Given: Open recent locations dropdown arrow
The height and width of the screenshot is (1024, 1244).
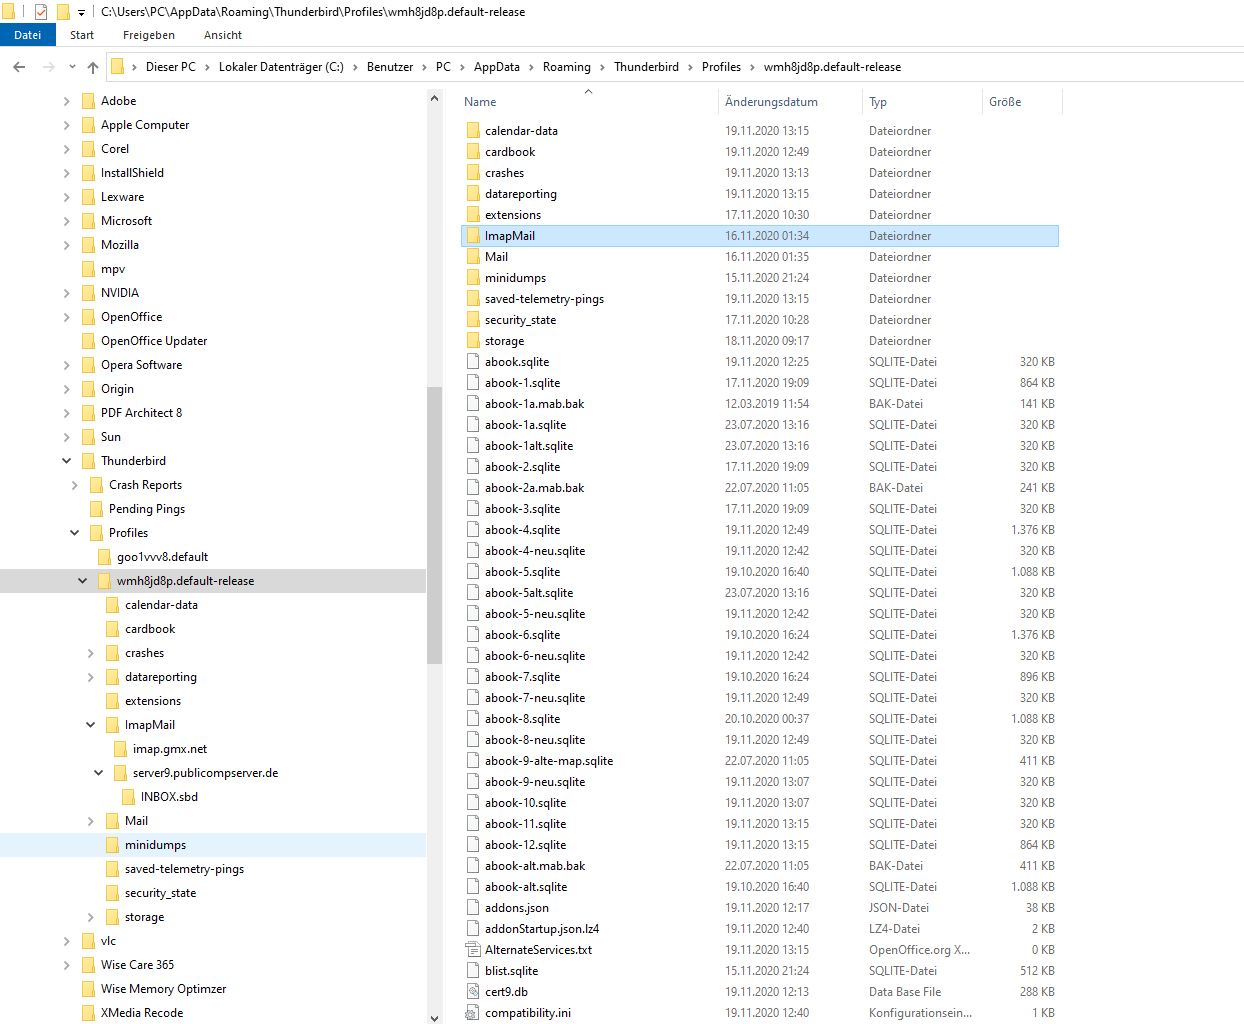Looking at the screenshot, I should point(72,67).
